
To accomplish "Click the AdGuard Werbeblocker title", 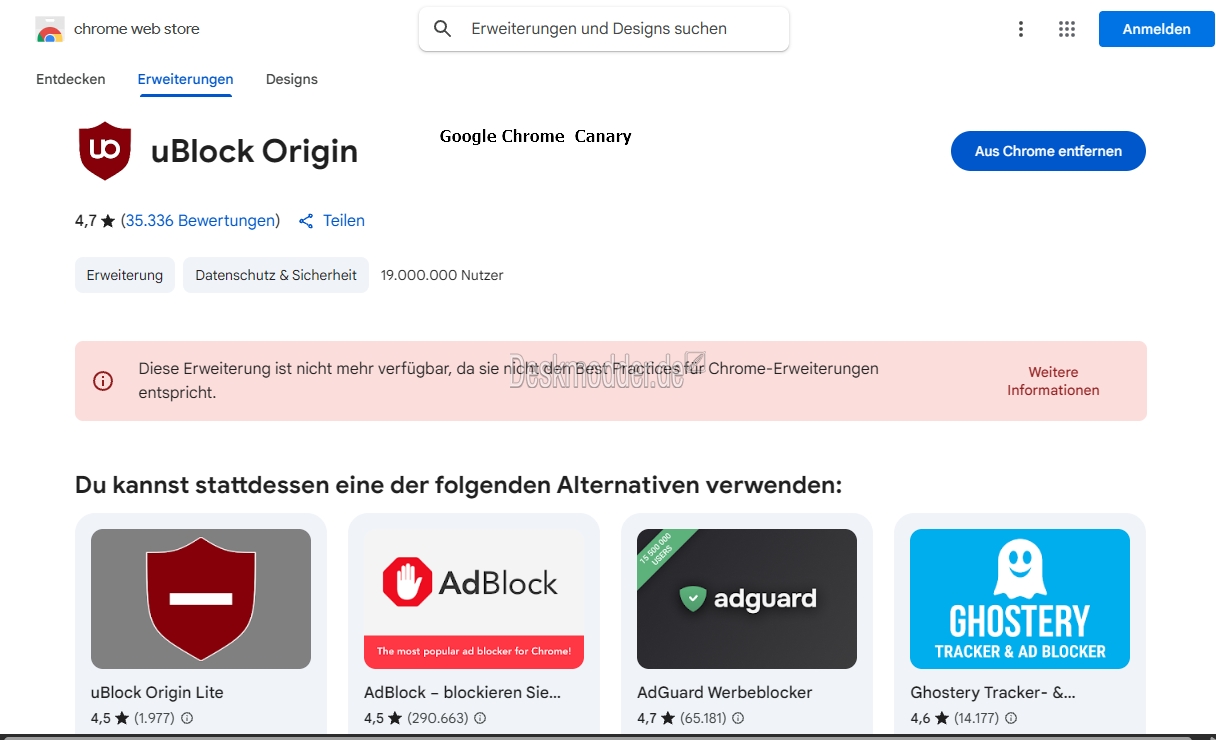I will (725, 692).
